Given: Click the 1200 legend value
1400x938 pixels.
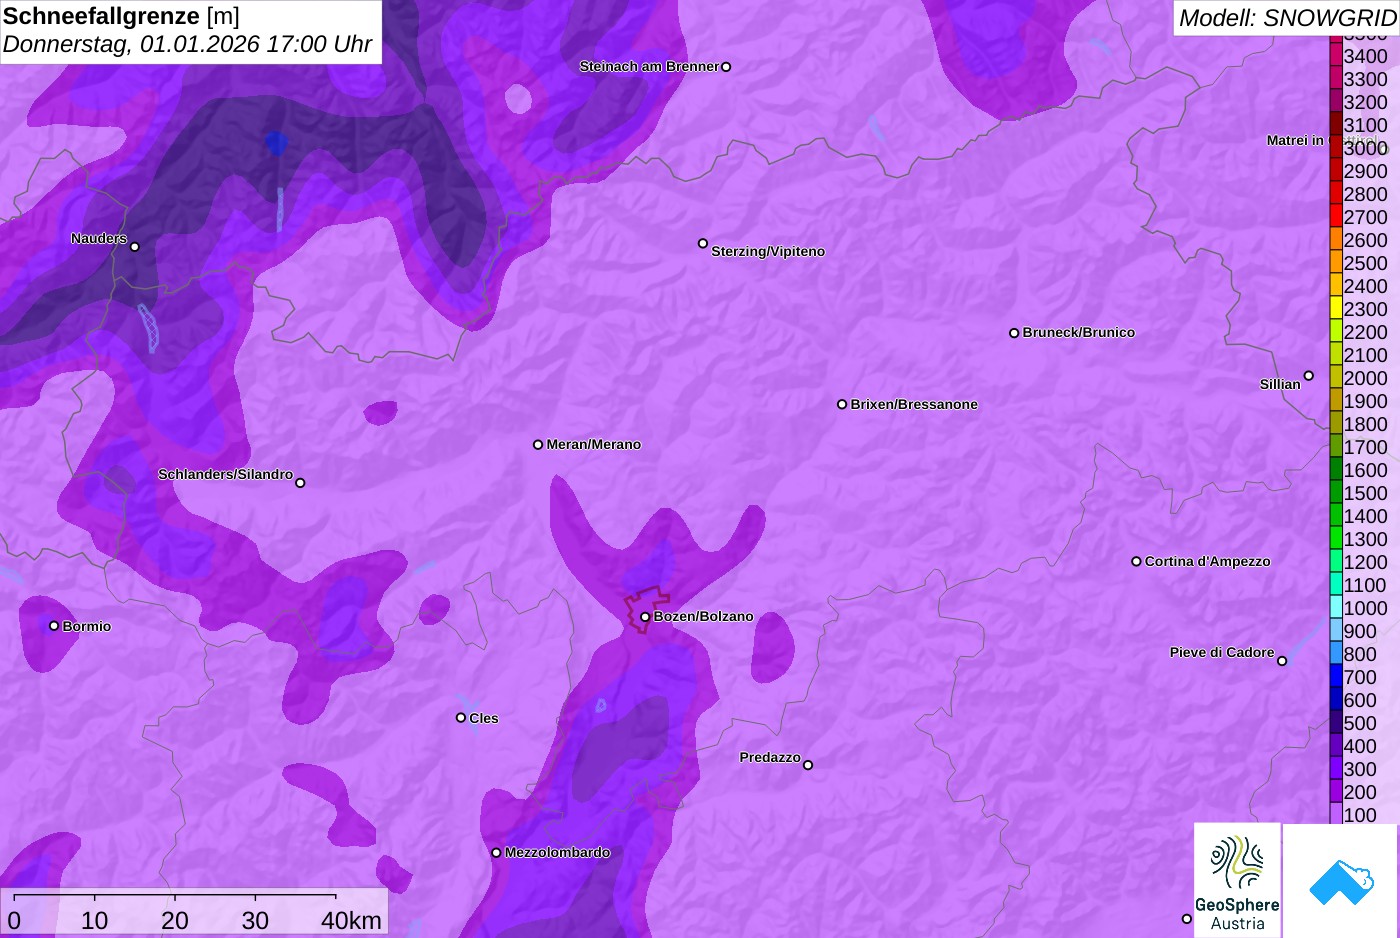Looking at the screenshot, I should 1366,562.
